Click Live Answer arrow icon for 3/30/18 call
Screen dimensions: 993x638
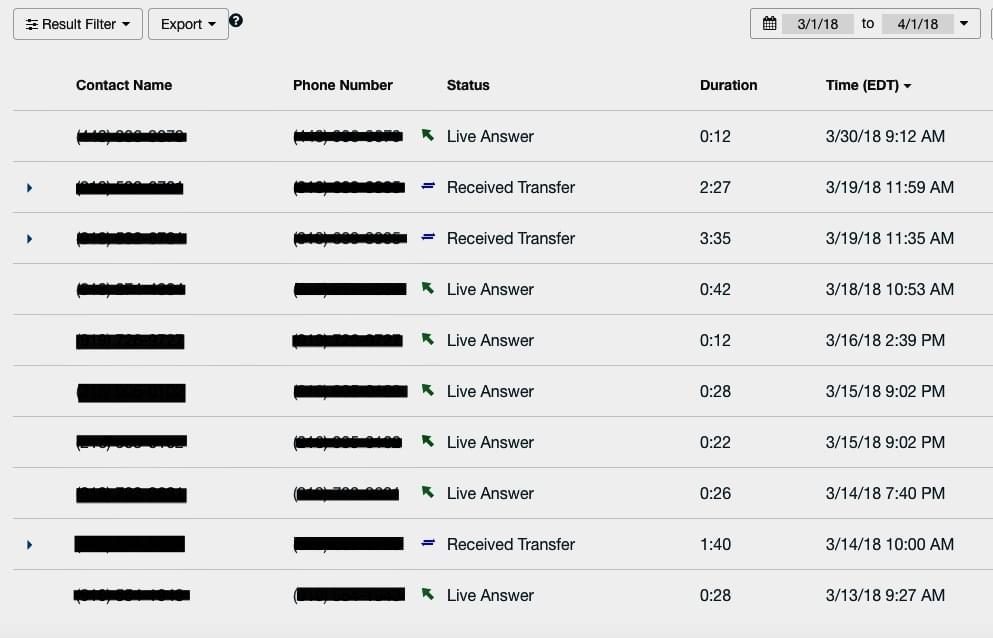click(428, 135)
